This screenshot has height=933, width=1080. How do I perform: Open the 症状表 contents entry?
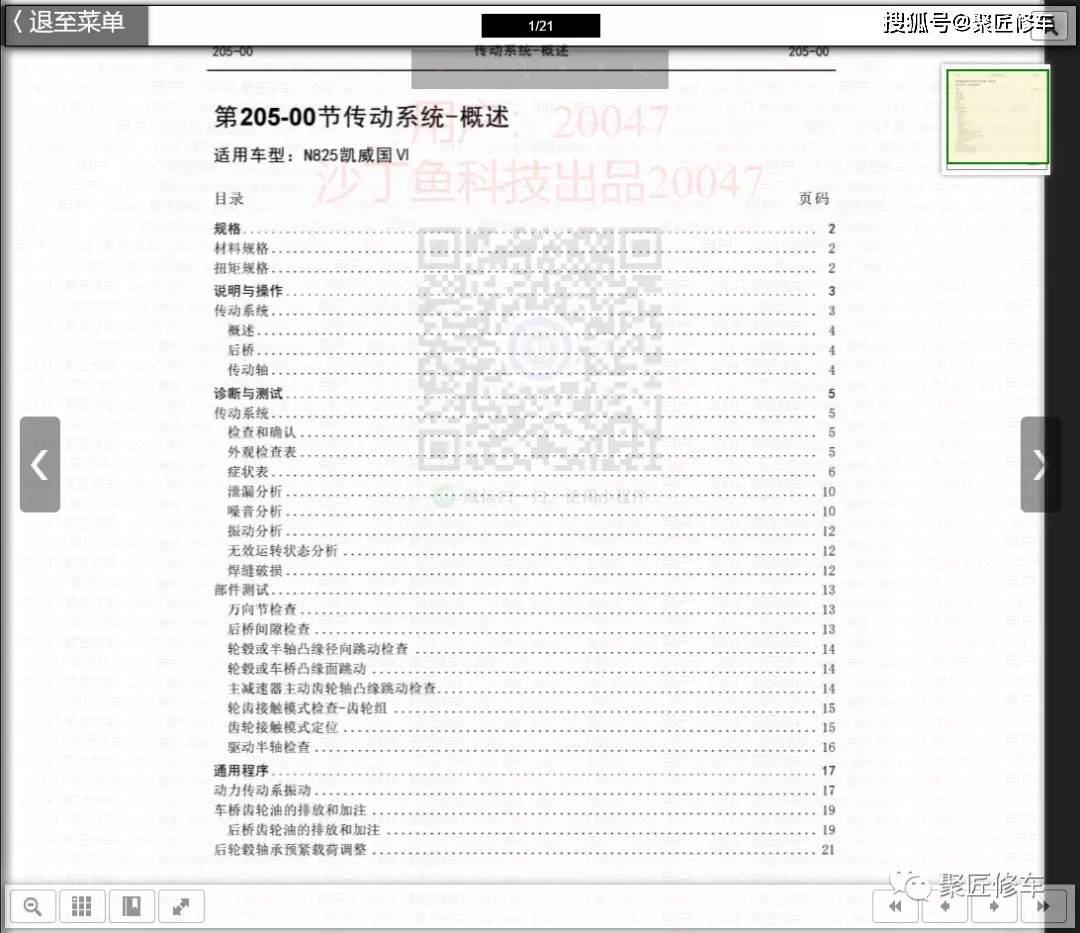click(531, 472)
